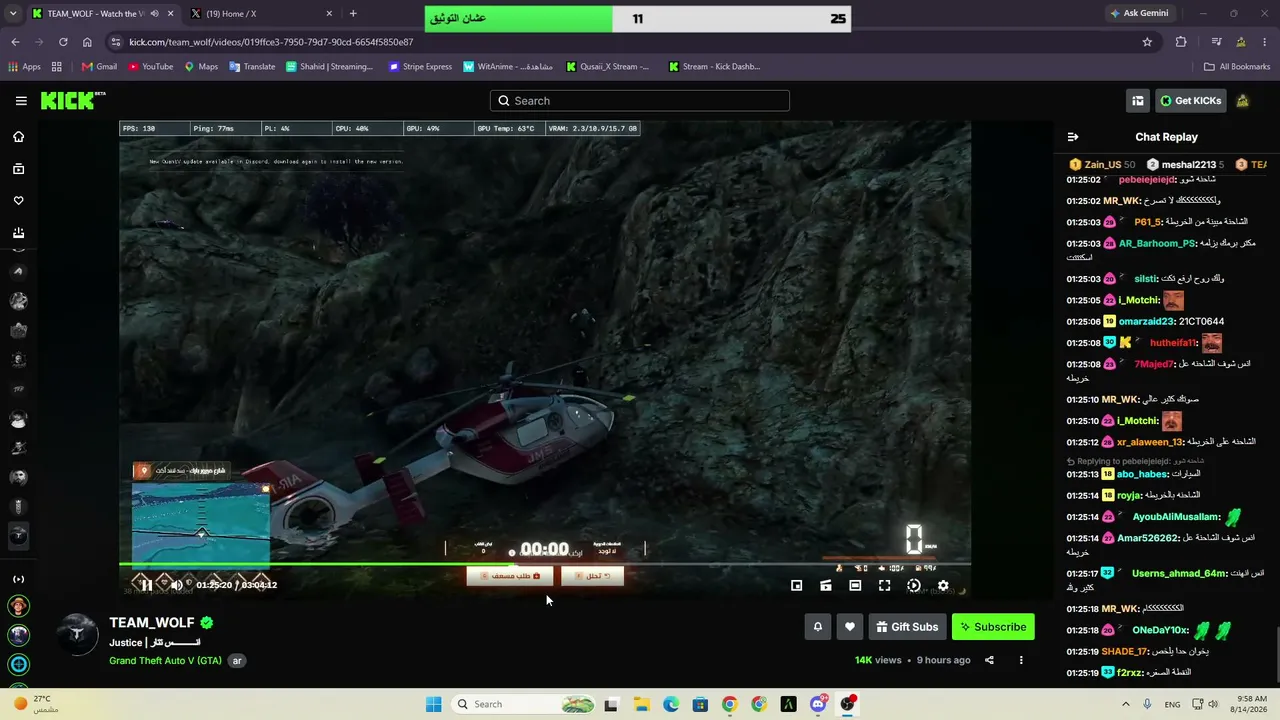
Task: Open the Stripe Express bookmark
Action: [419, 67]
